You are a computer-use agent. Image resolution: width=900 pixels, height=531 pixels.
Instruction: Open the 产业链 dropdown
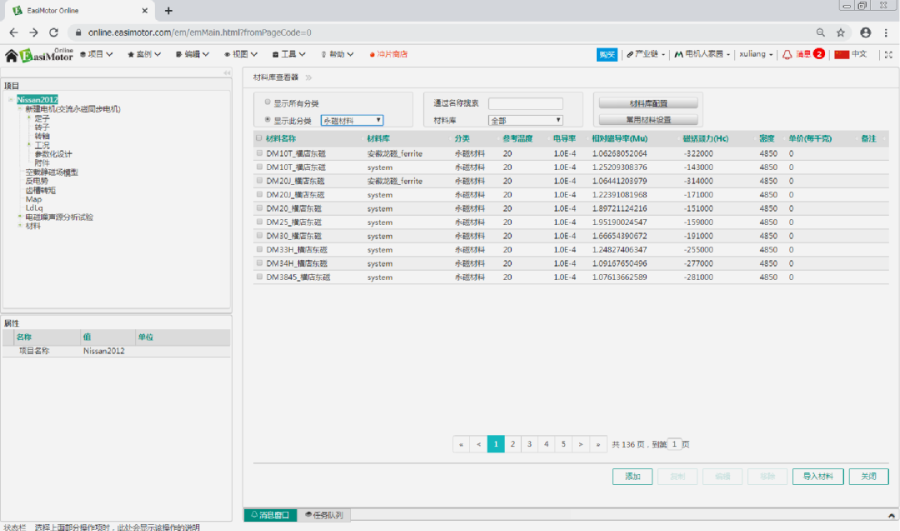click(645, 54)
